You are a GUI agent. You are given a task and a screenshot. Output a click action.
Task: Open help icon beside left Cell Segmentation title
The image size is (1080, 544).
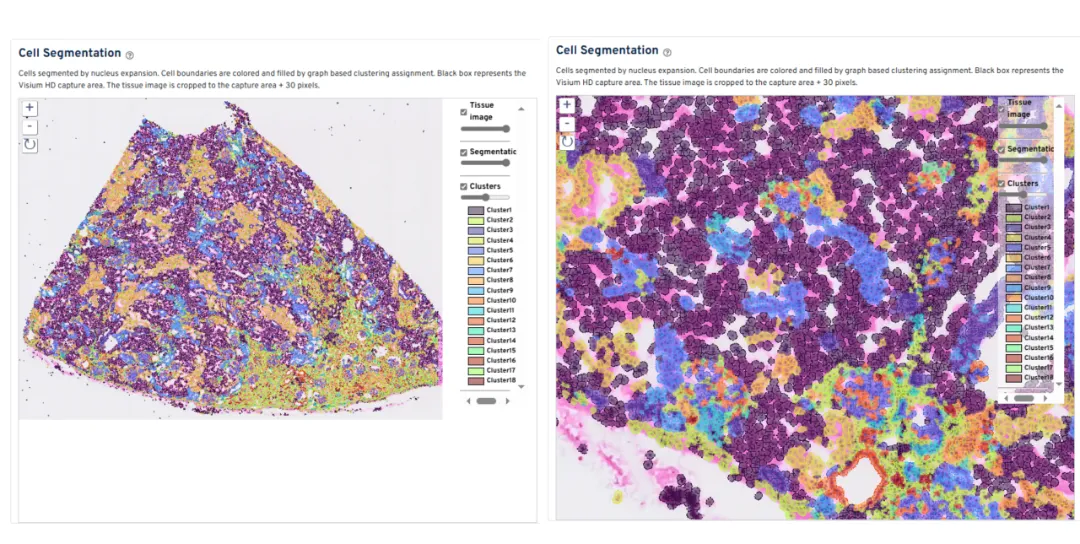tap(130, 55)
